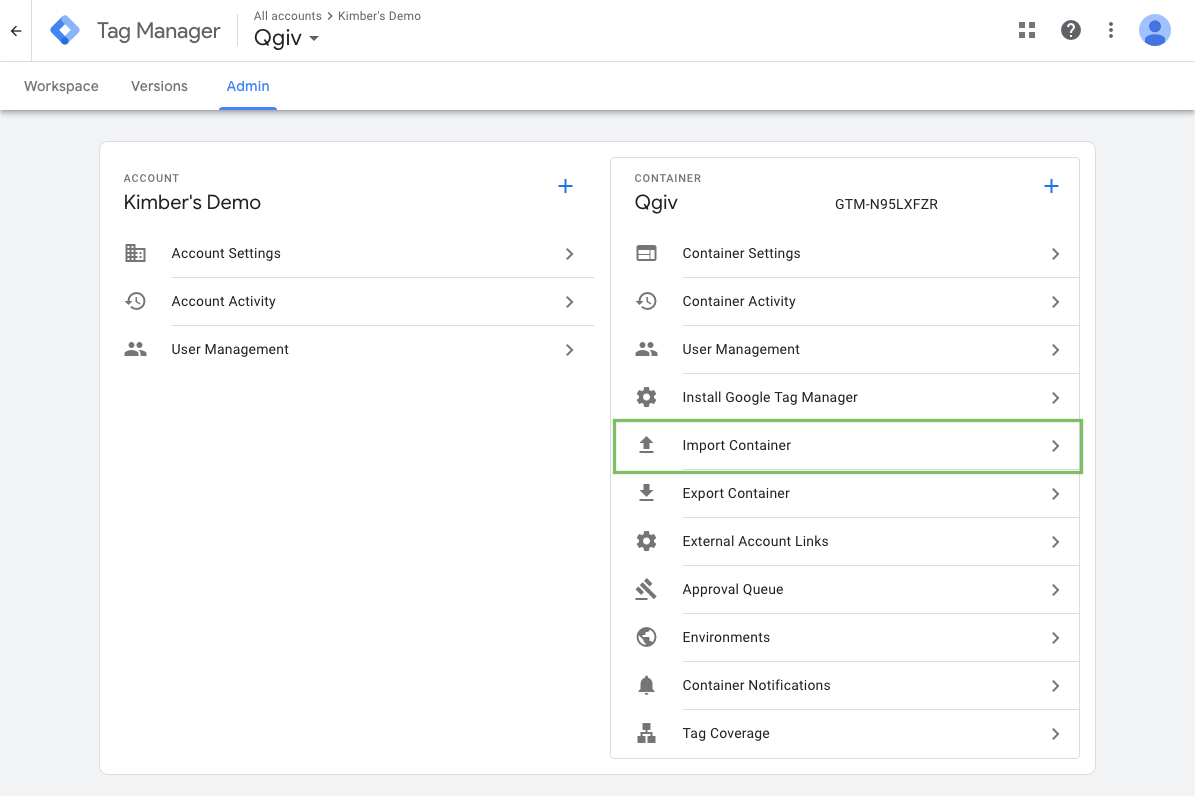Click the Import Container upload icon

click(x=646, y=445)
